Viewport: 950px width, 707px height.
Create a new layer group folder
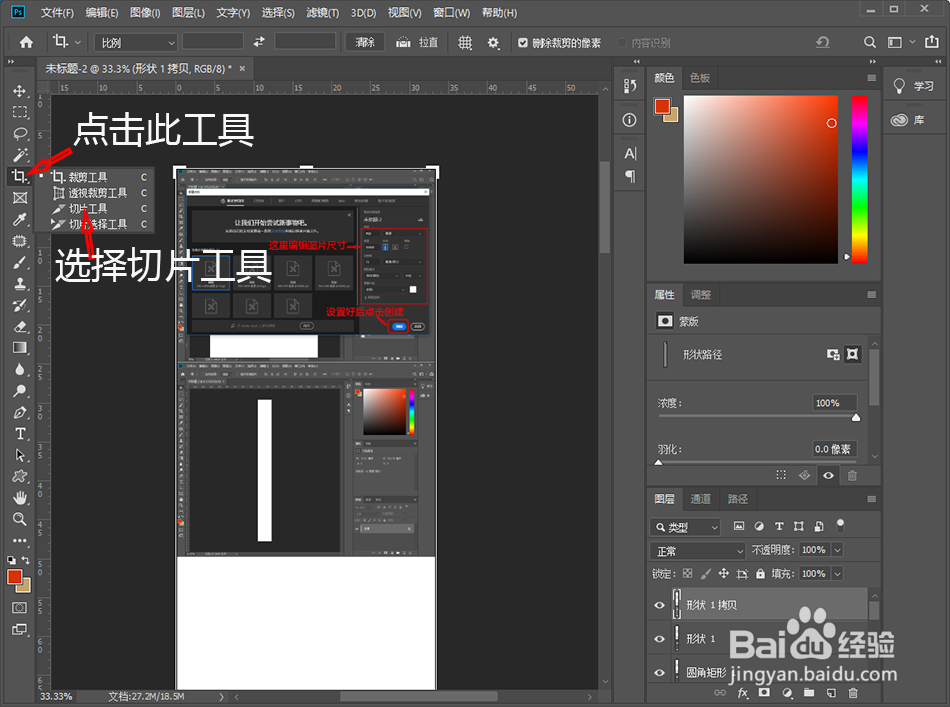pos(809,692)
